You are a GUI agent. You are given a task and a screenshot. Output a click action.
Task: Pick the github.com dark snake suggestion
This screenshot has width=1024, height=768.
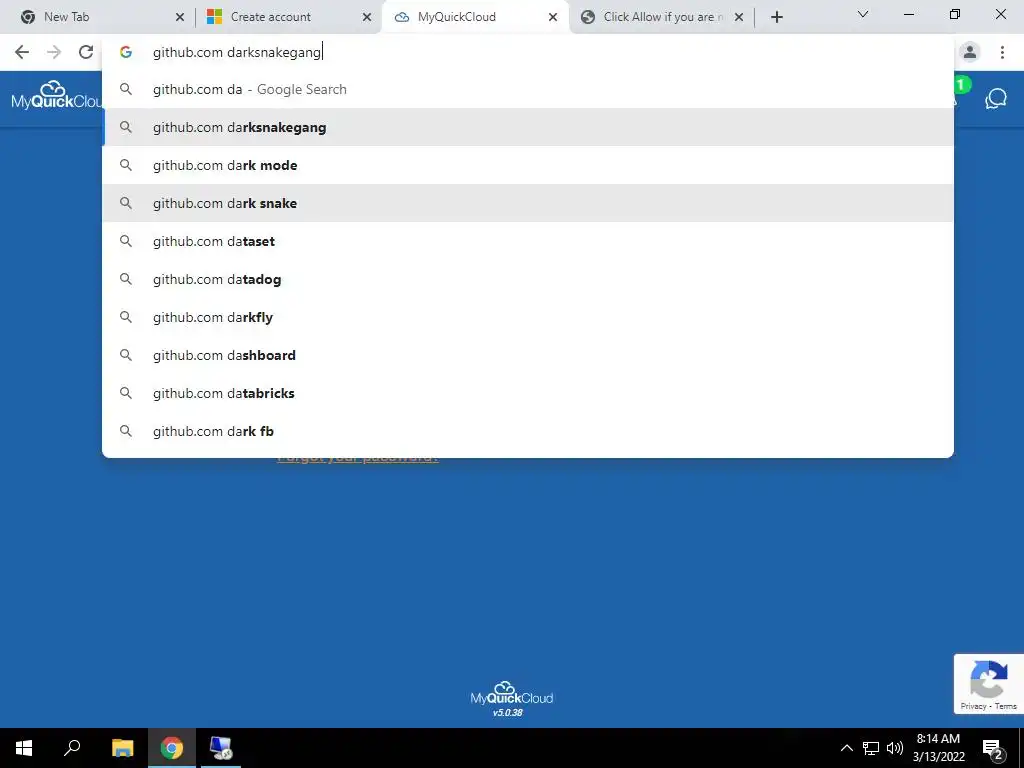tap(528, 203)
